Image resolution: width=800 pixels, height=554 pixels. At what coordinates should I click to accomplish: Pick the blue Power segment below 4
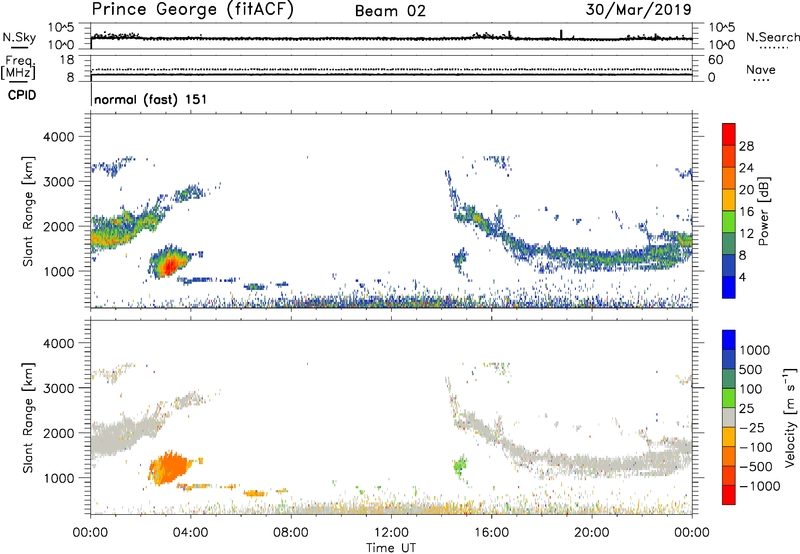[x=729, y=287]
